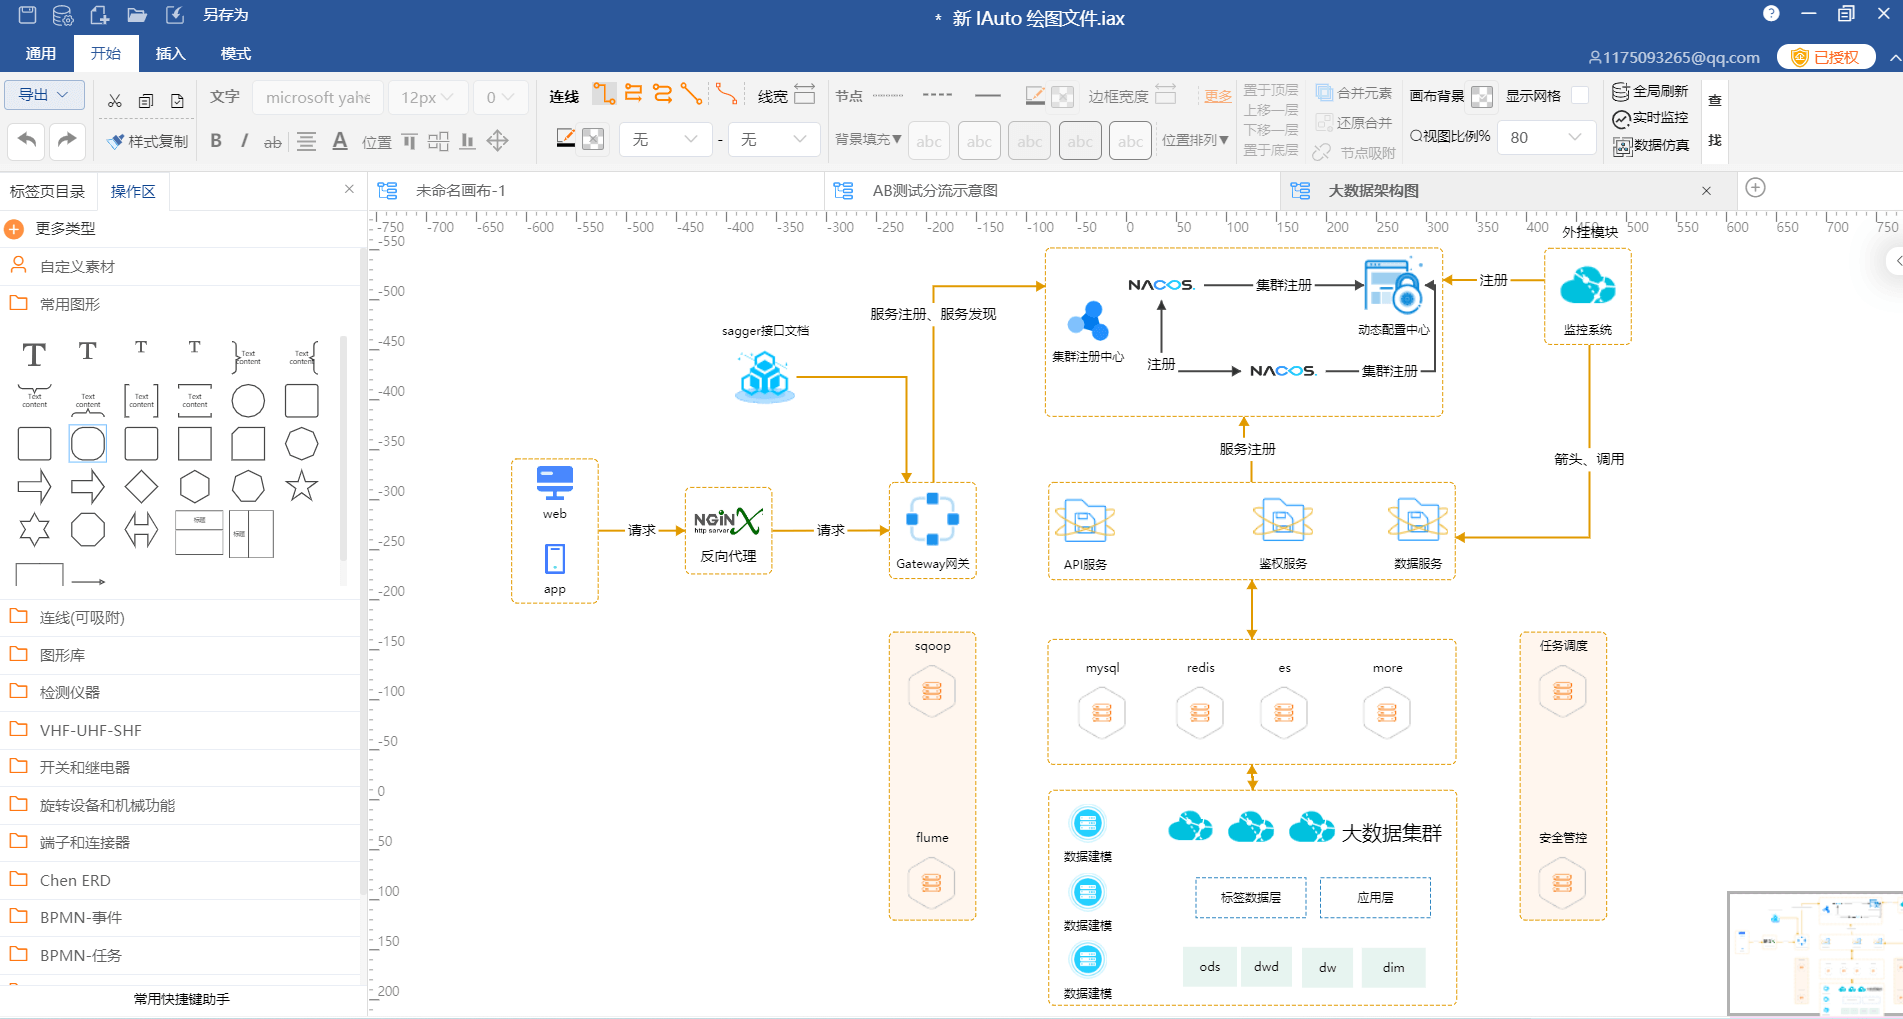Click the canvas background swatch
This screenshot has width=1903, height=1019.
point(1482,96)
